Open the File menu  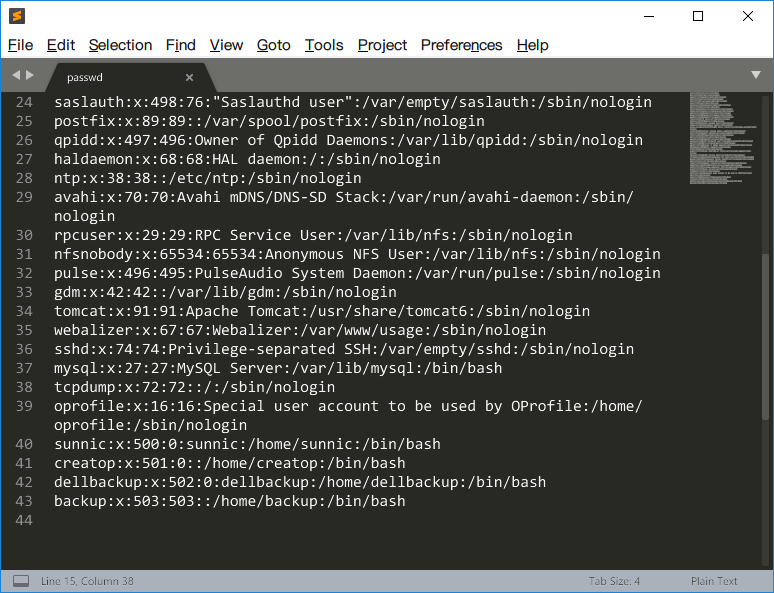pos(20,45)
